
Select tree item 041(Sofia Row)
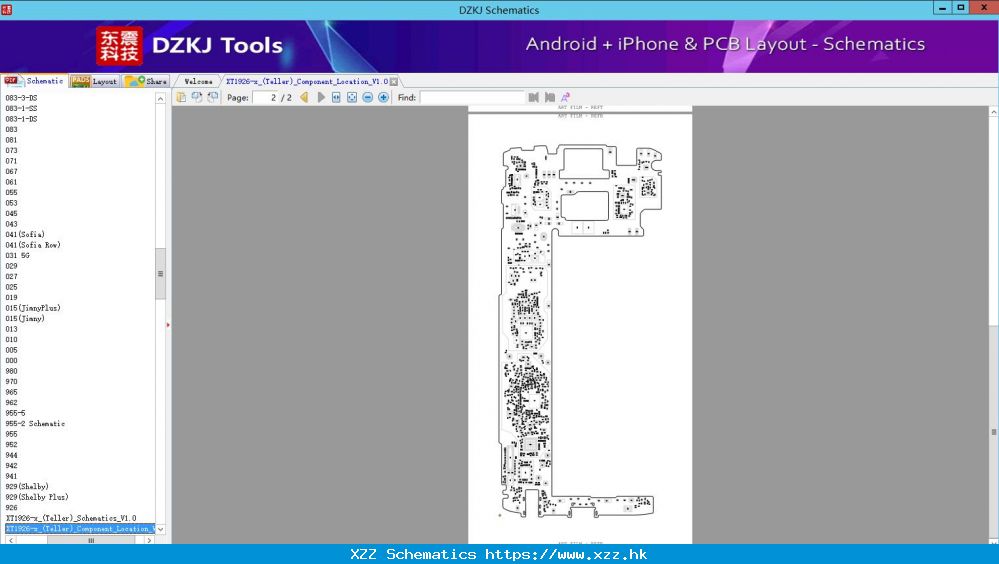point(32,245)
